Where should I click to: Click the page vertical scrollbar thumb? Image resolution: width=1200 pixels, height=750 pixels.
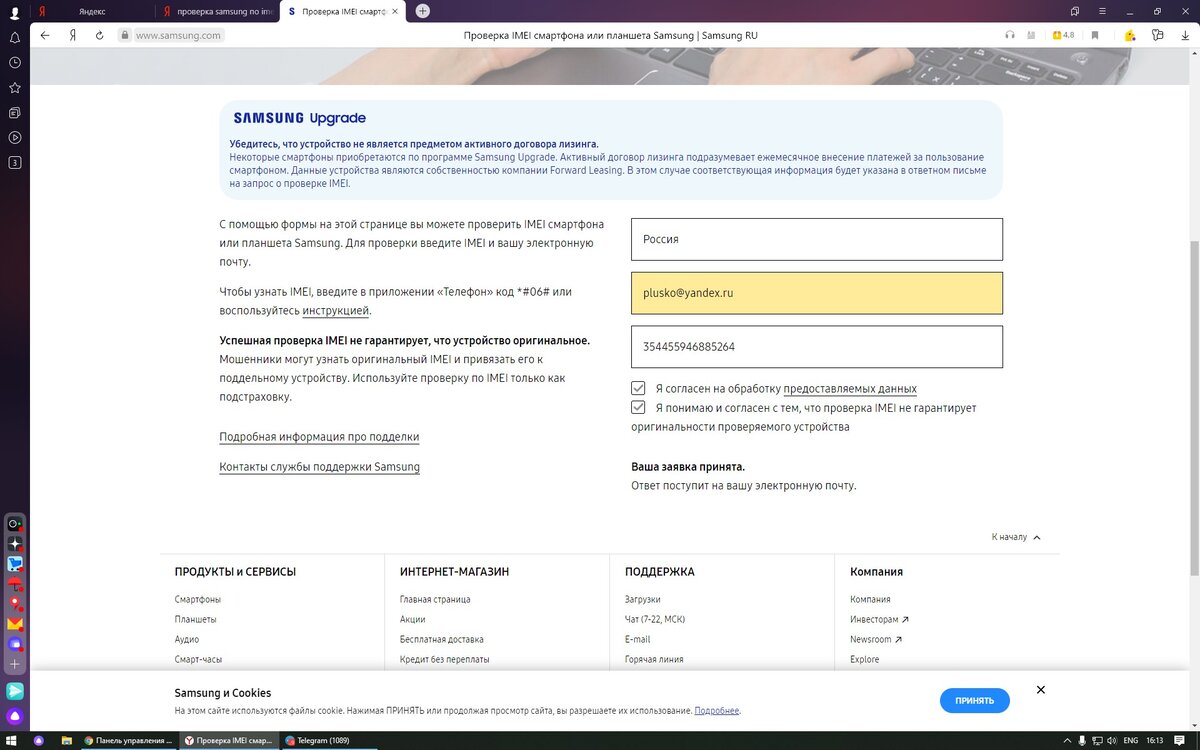1194,408
